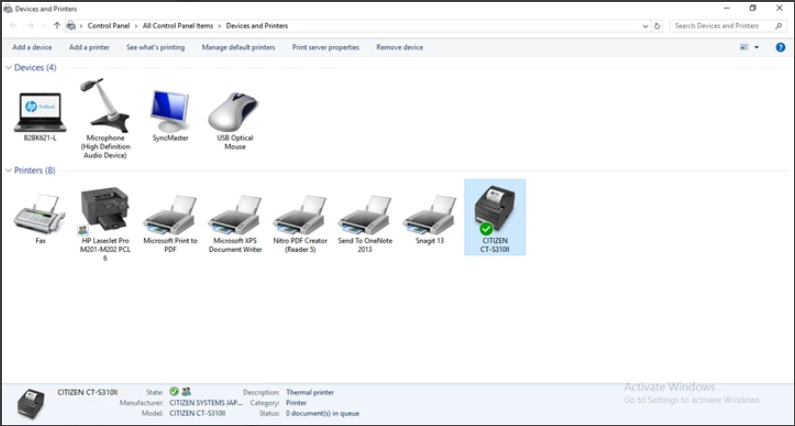The height and width of the screenshot is (426, 795).
Task: Select the CITIZEN CT-S310II thermal printer
Action: tap(495, 217)
